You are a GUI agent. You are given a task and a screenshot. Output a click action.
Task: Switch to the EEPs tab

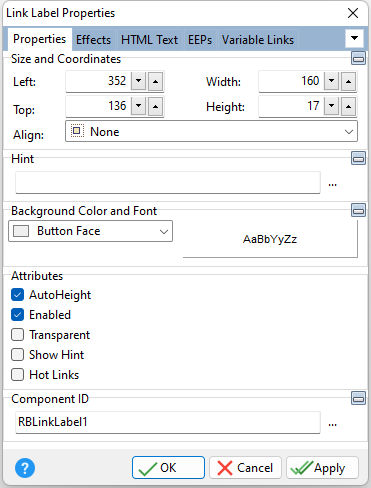[200, 40]
